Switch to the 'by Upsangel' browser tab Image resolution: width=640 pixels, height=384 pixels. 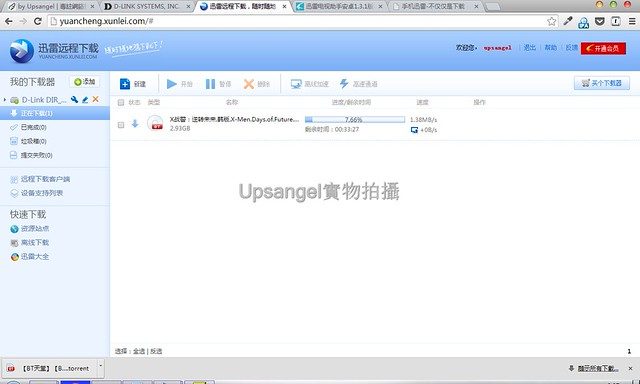51,7
